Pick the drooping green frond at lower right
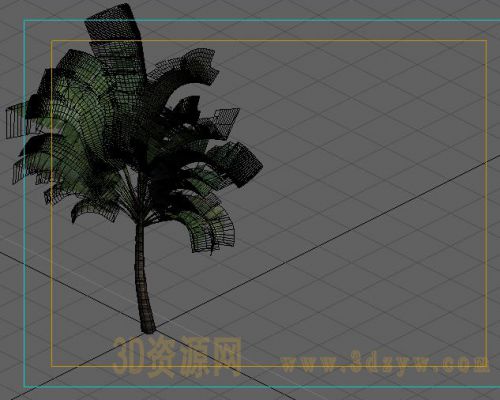 (x=210, y=227)
